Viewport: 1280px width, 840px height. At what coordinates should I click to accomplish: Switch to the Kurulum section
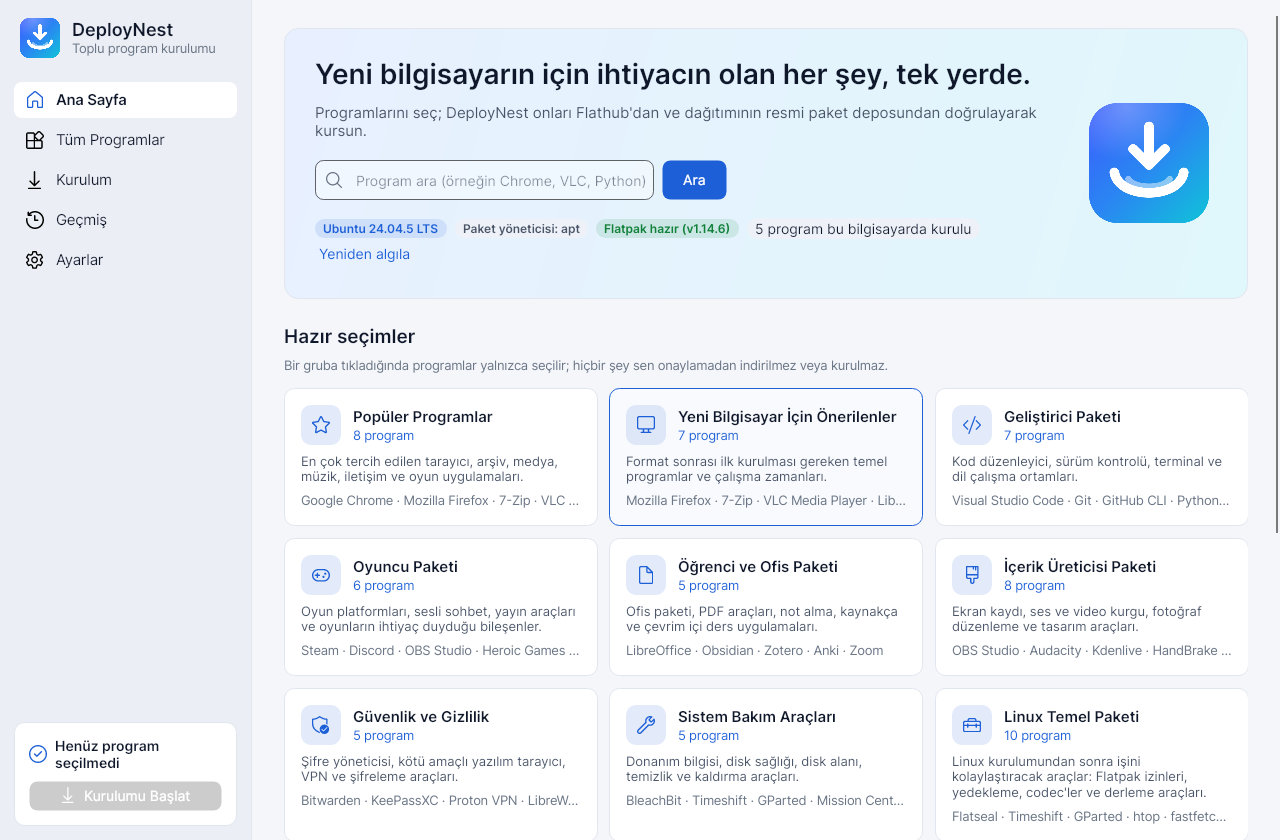point(125,180)
